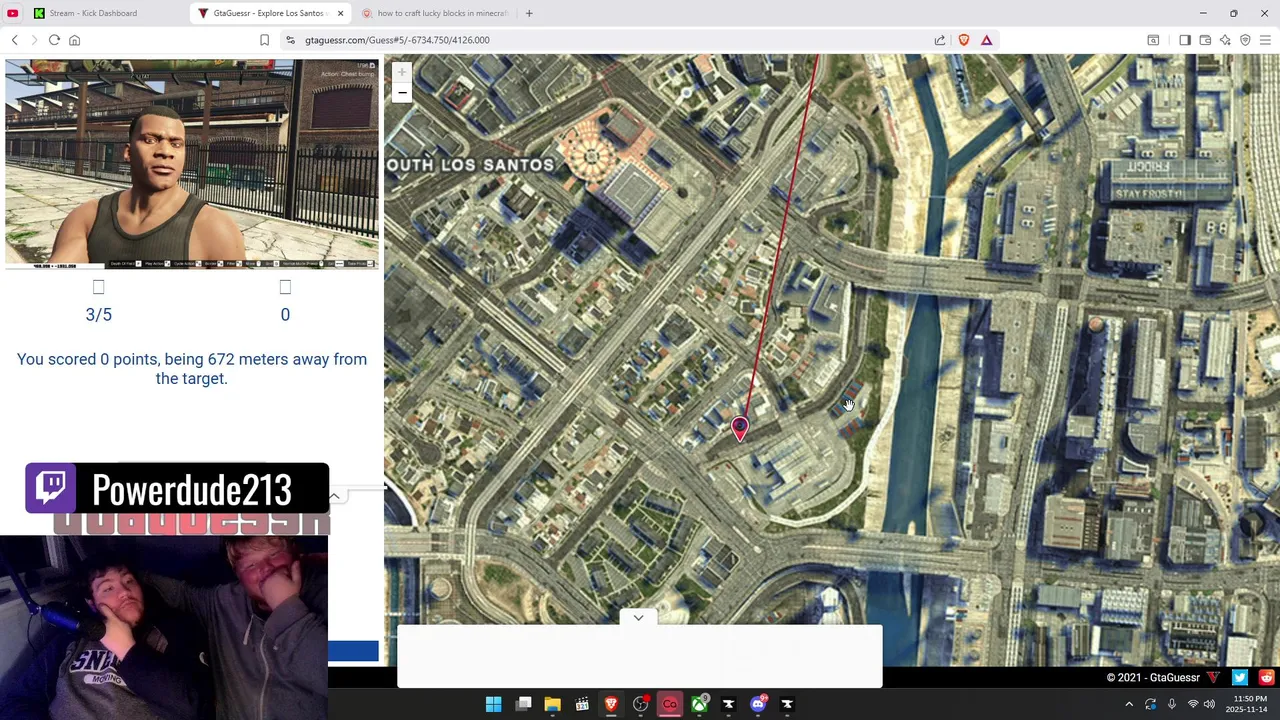Open the clapperboard video app on taskbar

click(582, 704)
